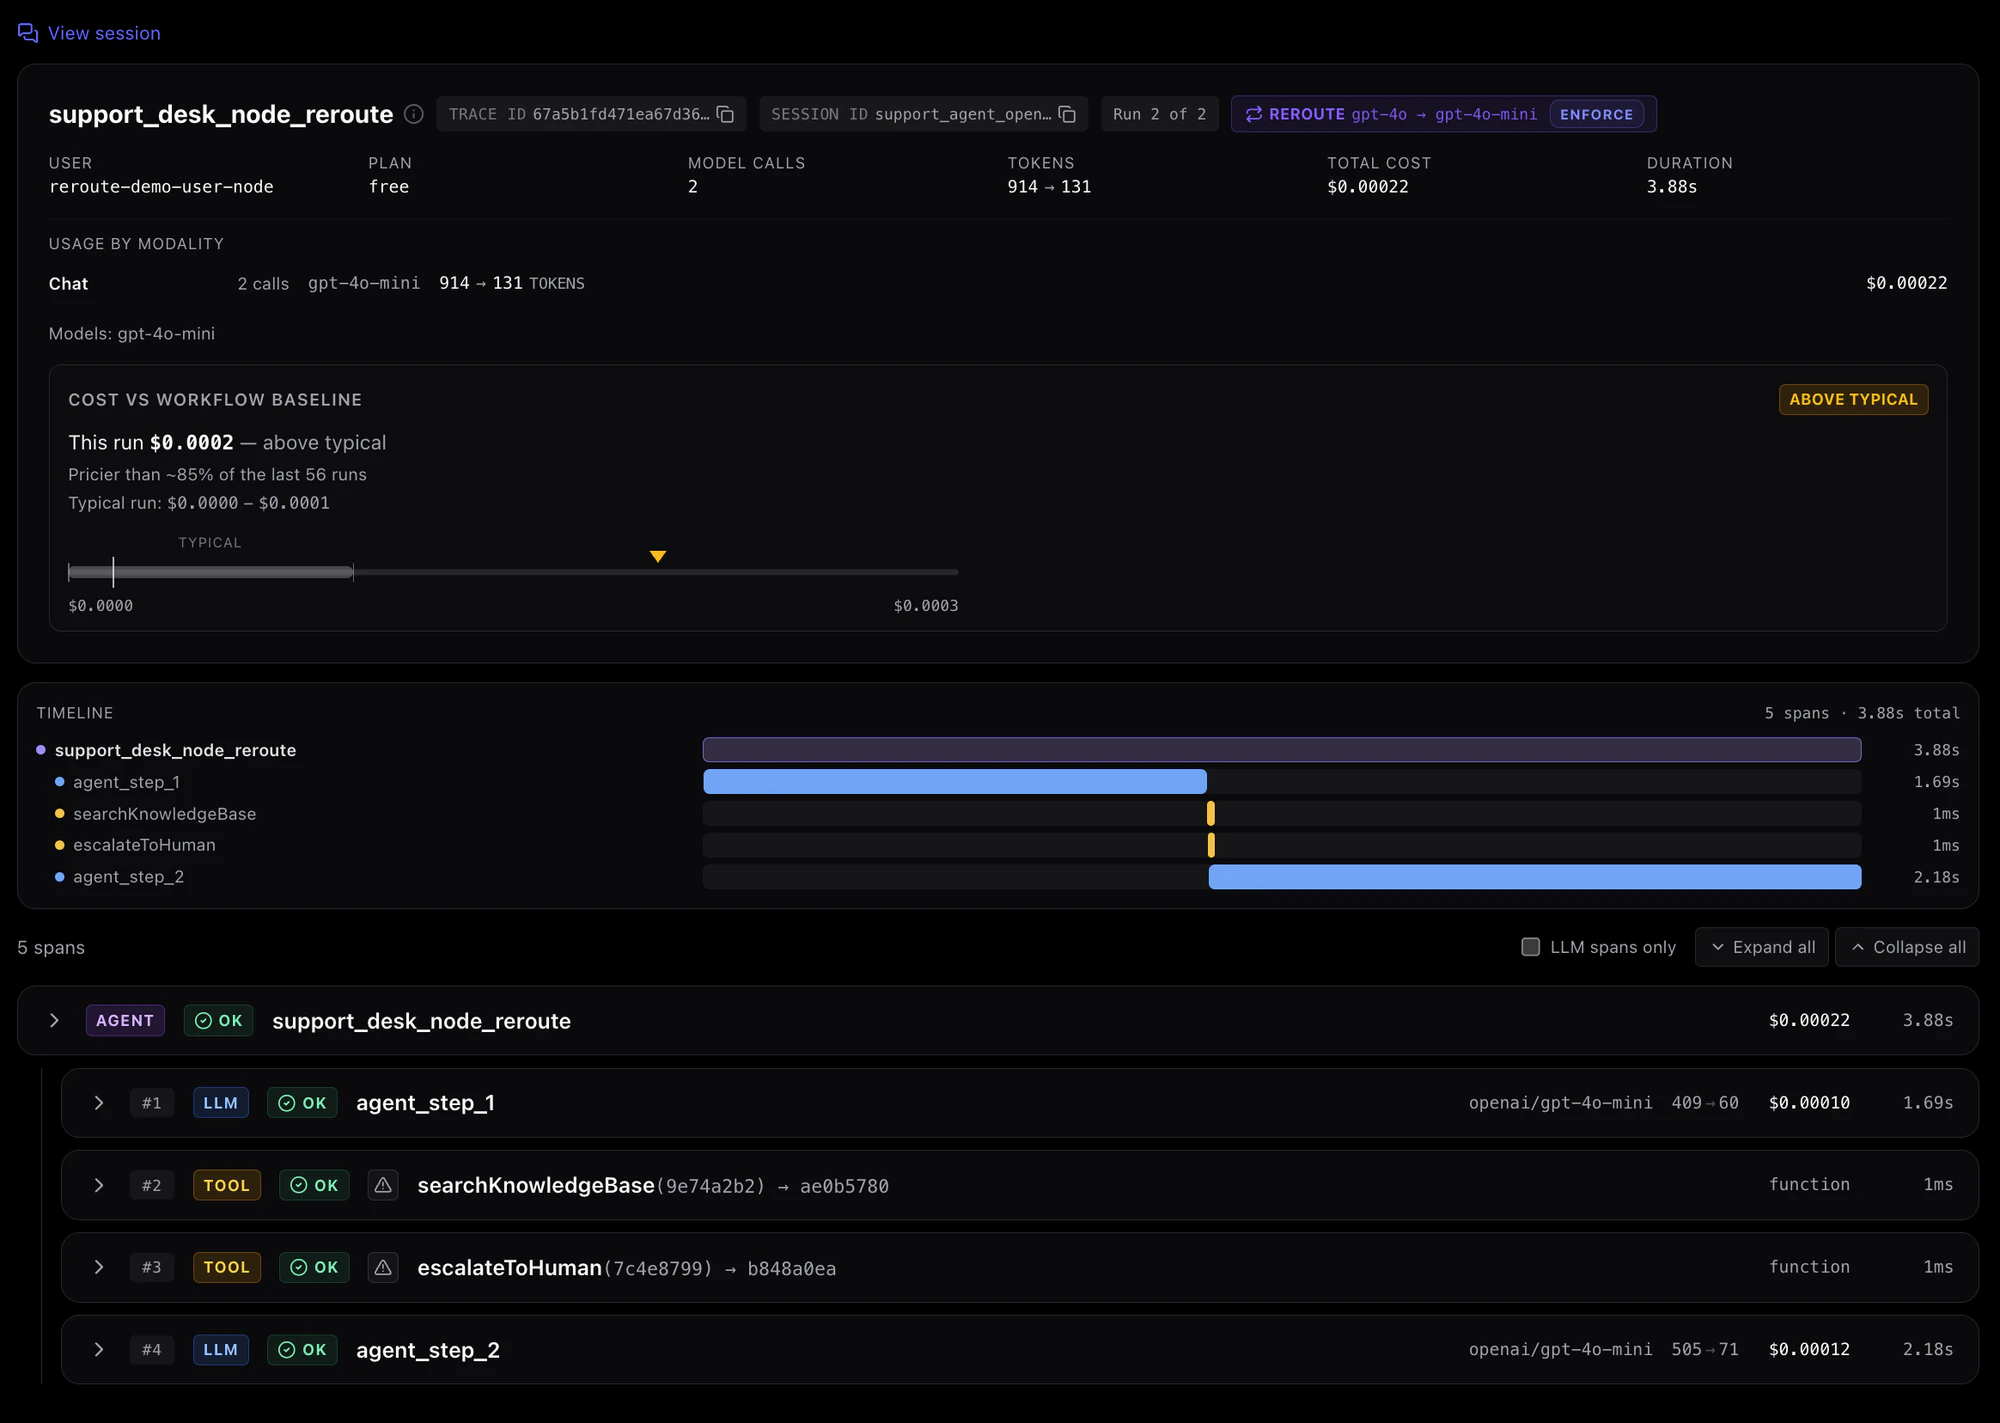Expand span #3 escalateToHuman
This screenshot has height=1423, width=2000.
pos(98,1267)
